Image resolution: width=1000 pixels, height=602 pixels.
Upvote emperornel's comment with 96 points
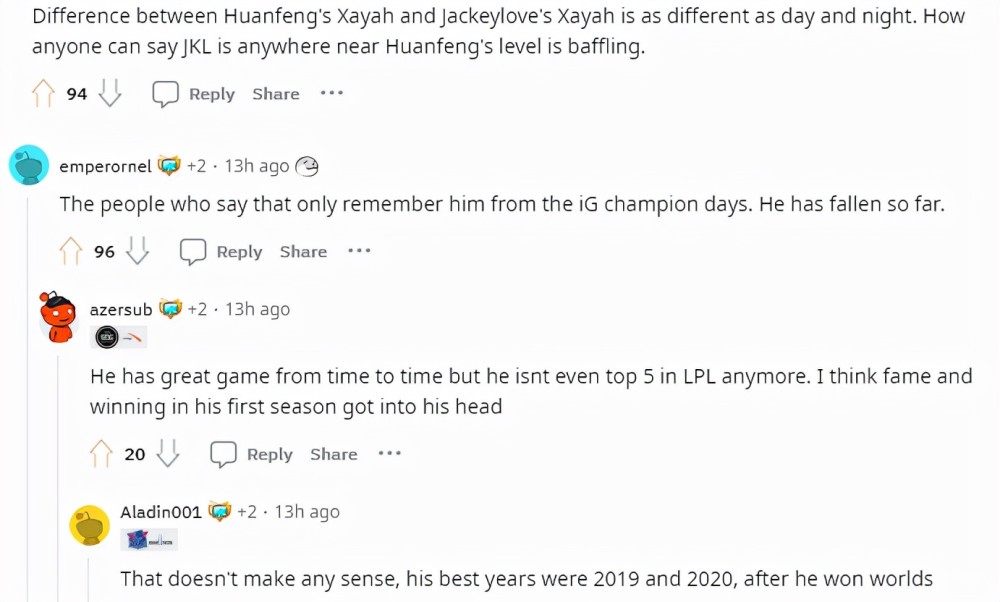70,251
